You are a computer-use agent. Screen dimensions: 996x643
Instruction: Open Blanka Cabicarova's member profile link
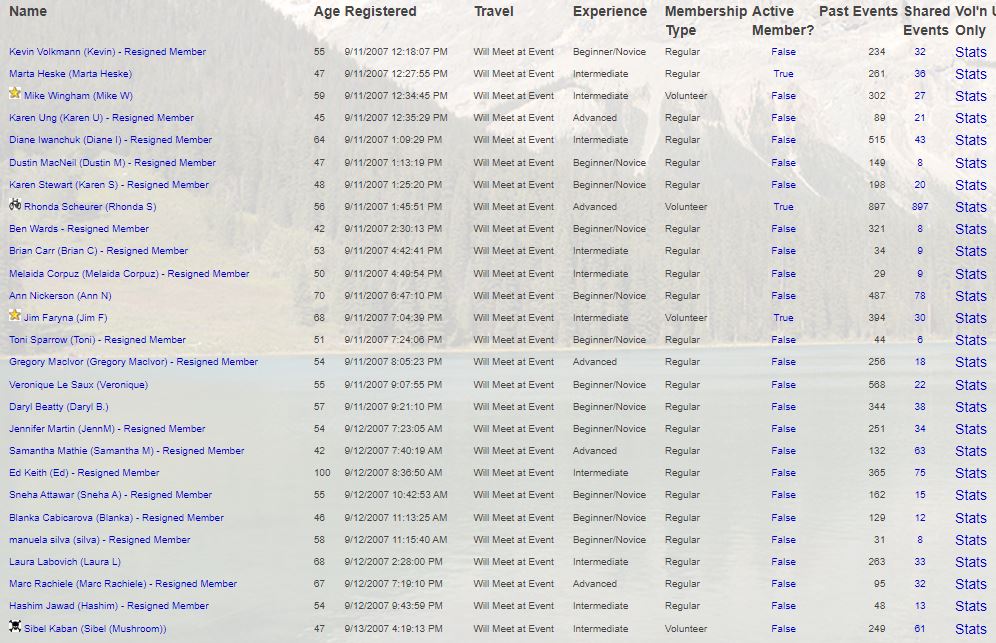click(x=116, y=518)
